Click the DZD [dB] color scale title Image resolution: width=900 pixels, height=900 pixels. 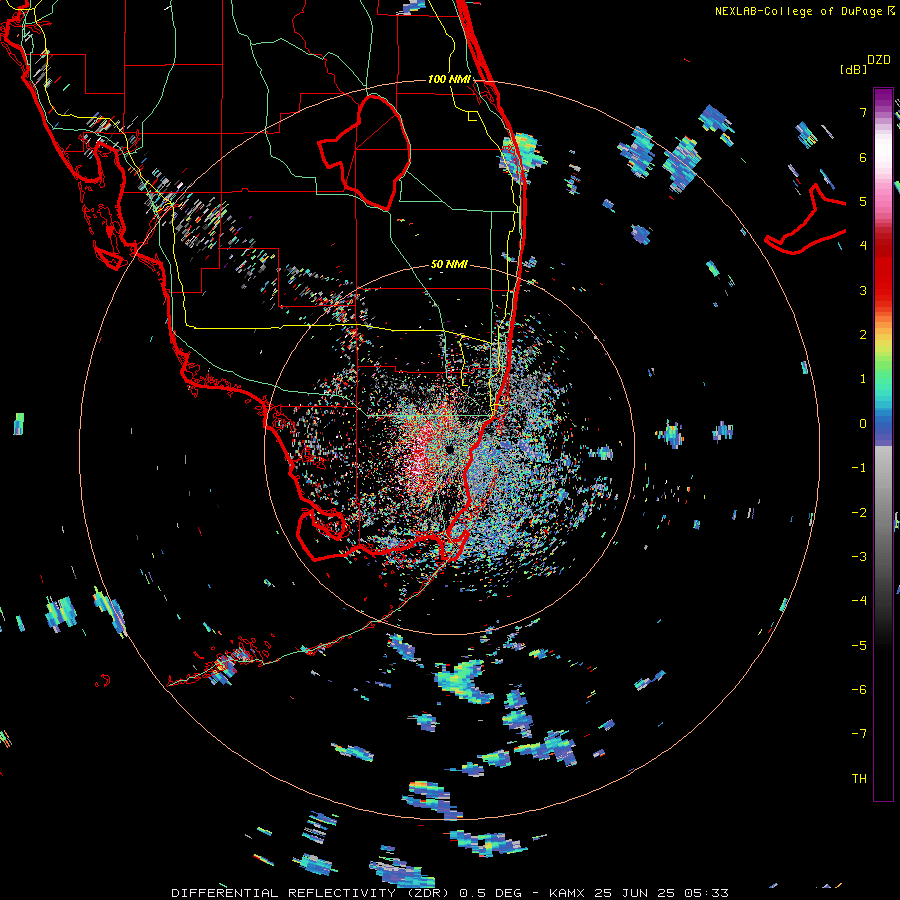click(865, 64)
